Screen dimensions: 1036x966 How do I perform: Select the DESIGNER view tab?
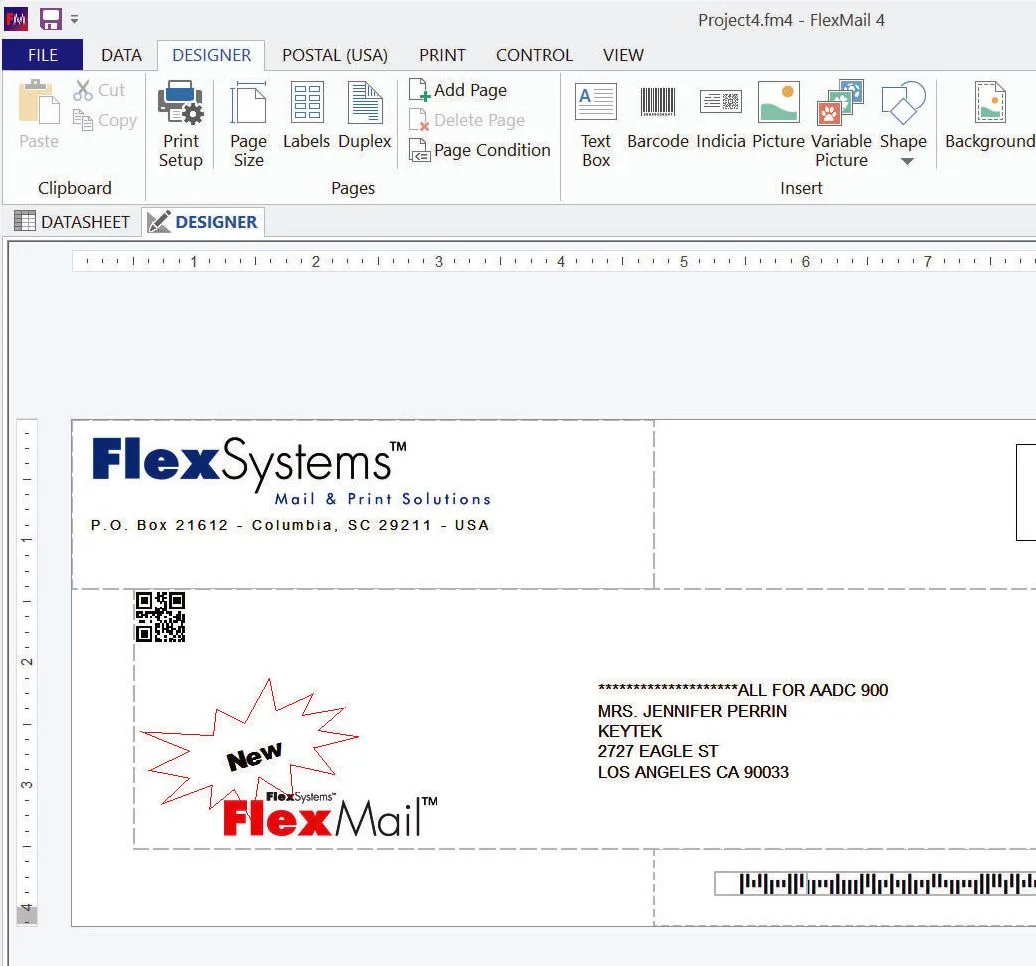[x=203, y=222]
